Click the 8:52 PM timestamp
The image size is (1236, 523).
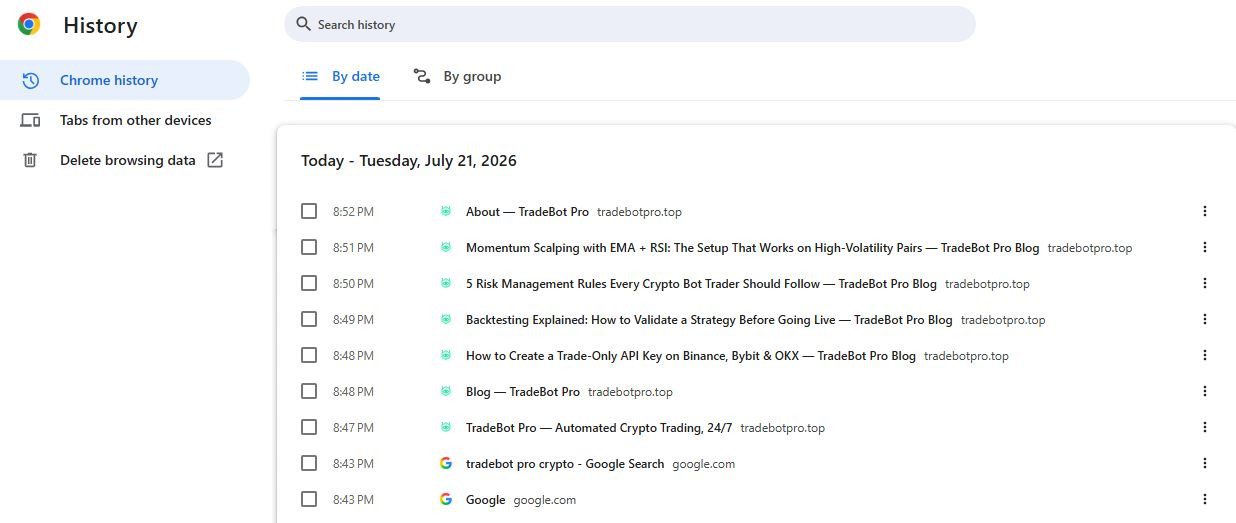353,211
